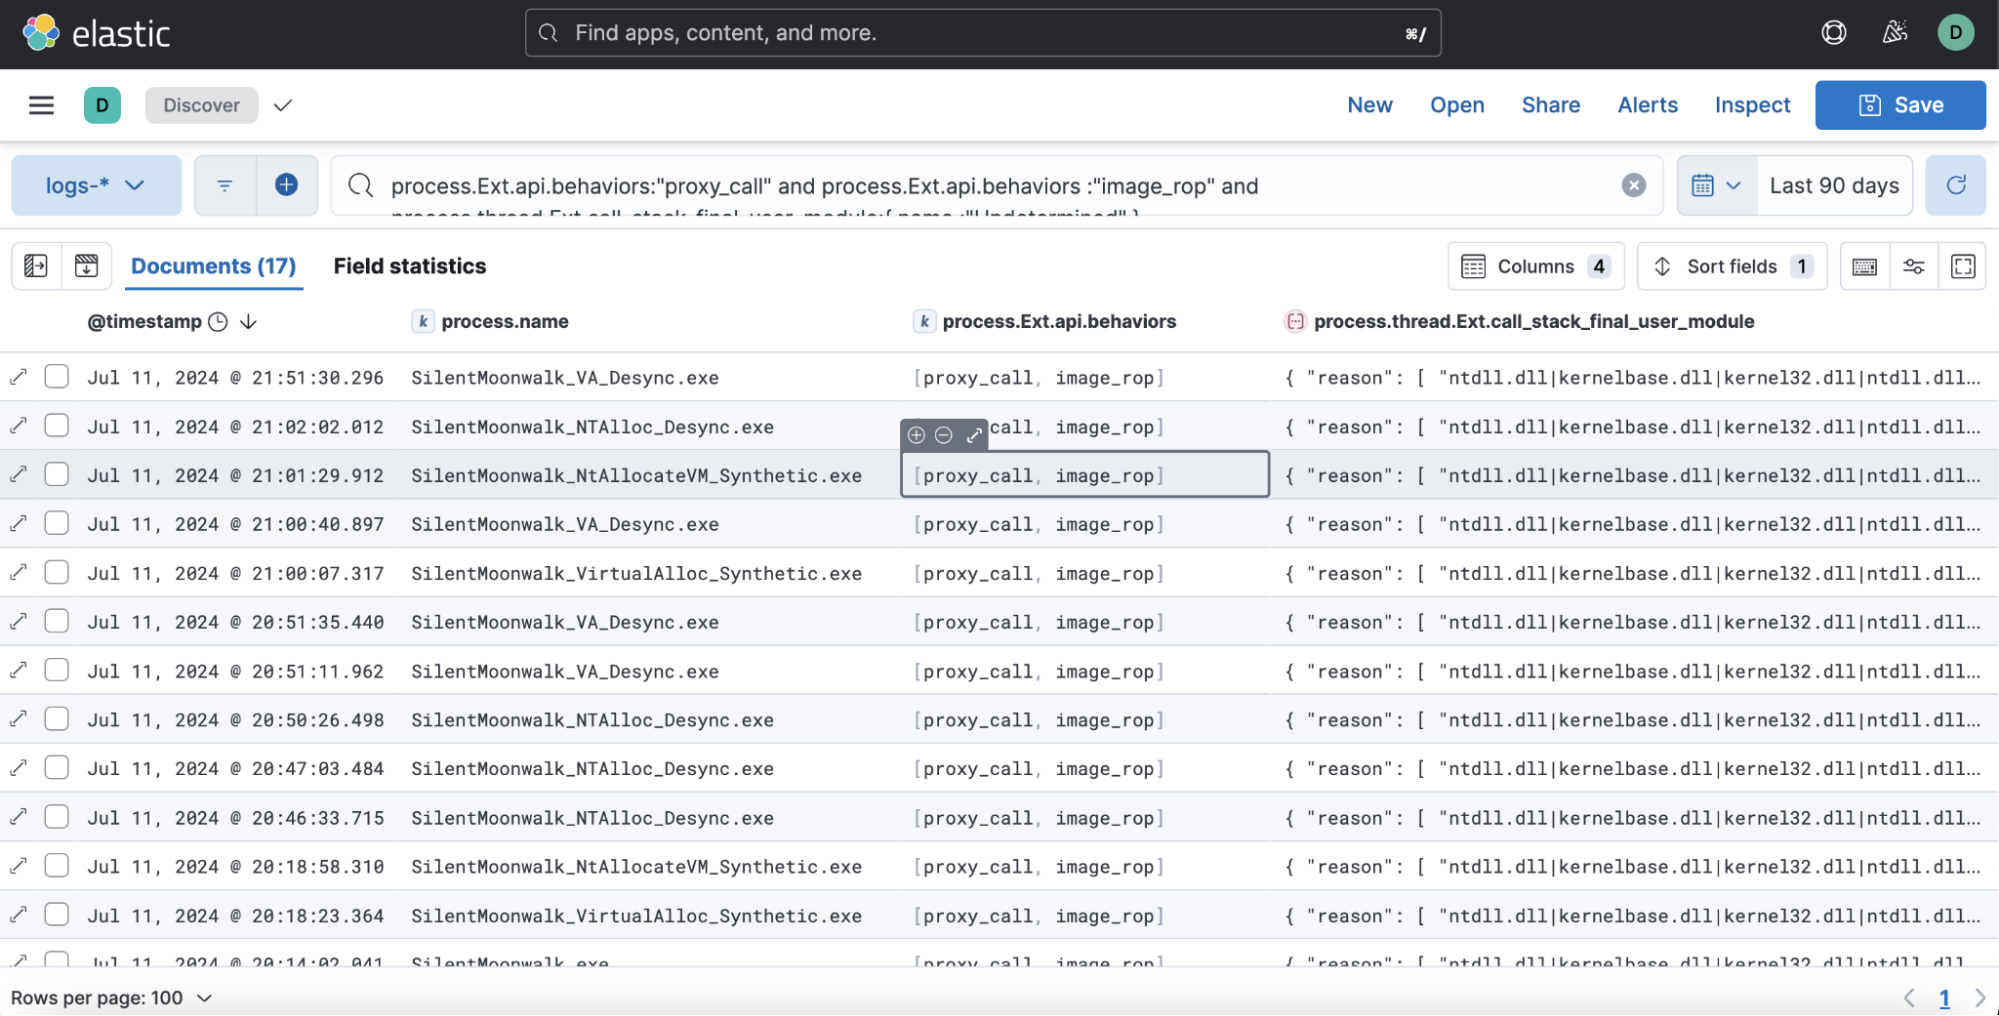This screenshot has height=1016, width=1999.
Task: Expand the first SilentMoonwalk_VA_Desync.exe document row
Action: [19, 377]
